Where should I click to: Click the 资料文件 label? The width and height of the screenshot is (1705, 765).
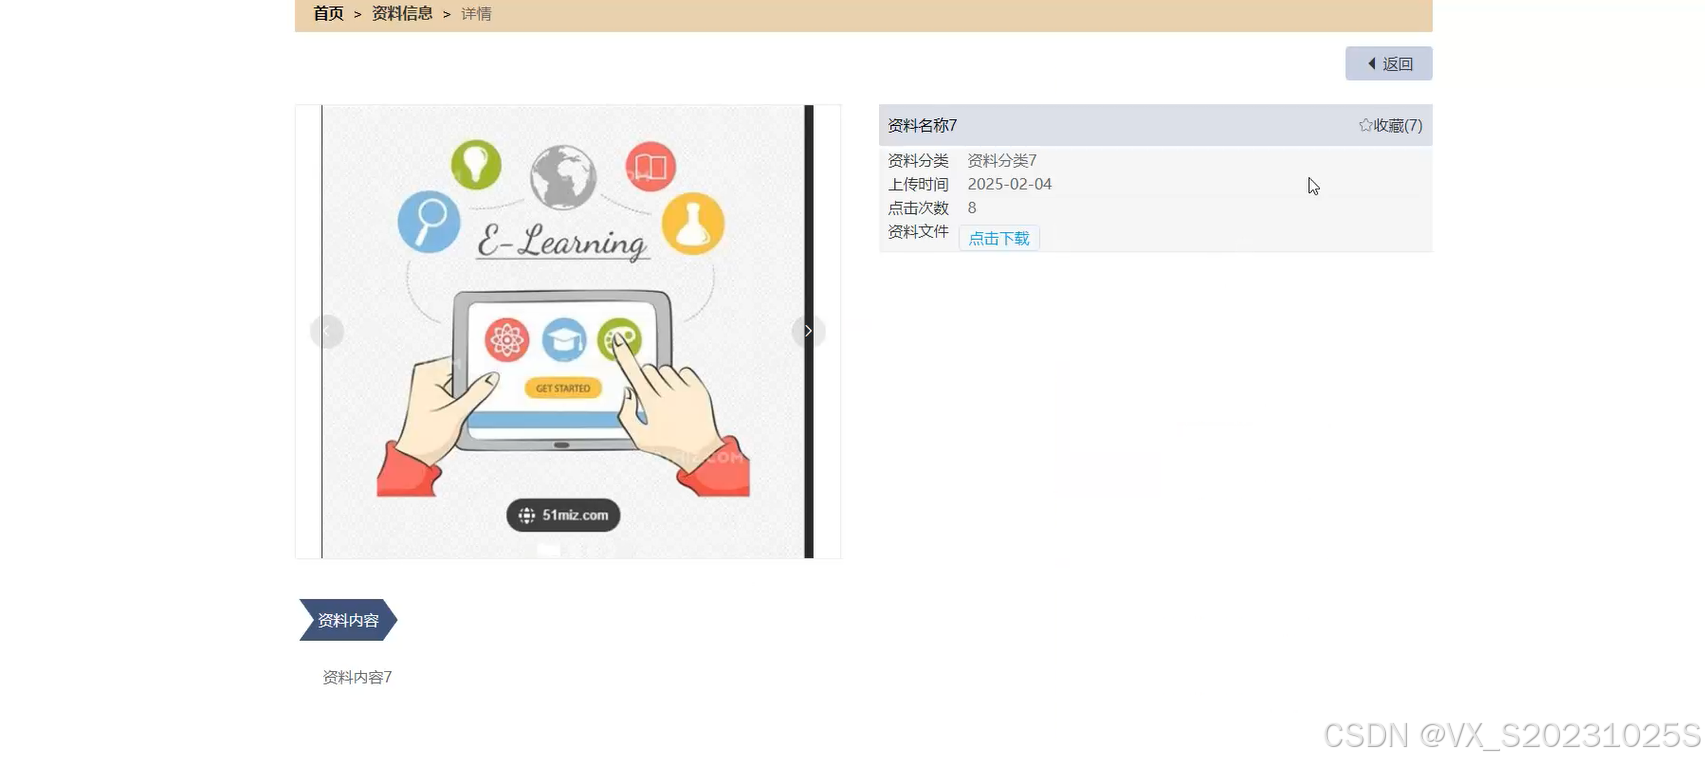pyautogui.click(x=918, y=231)
